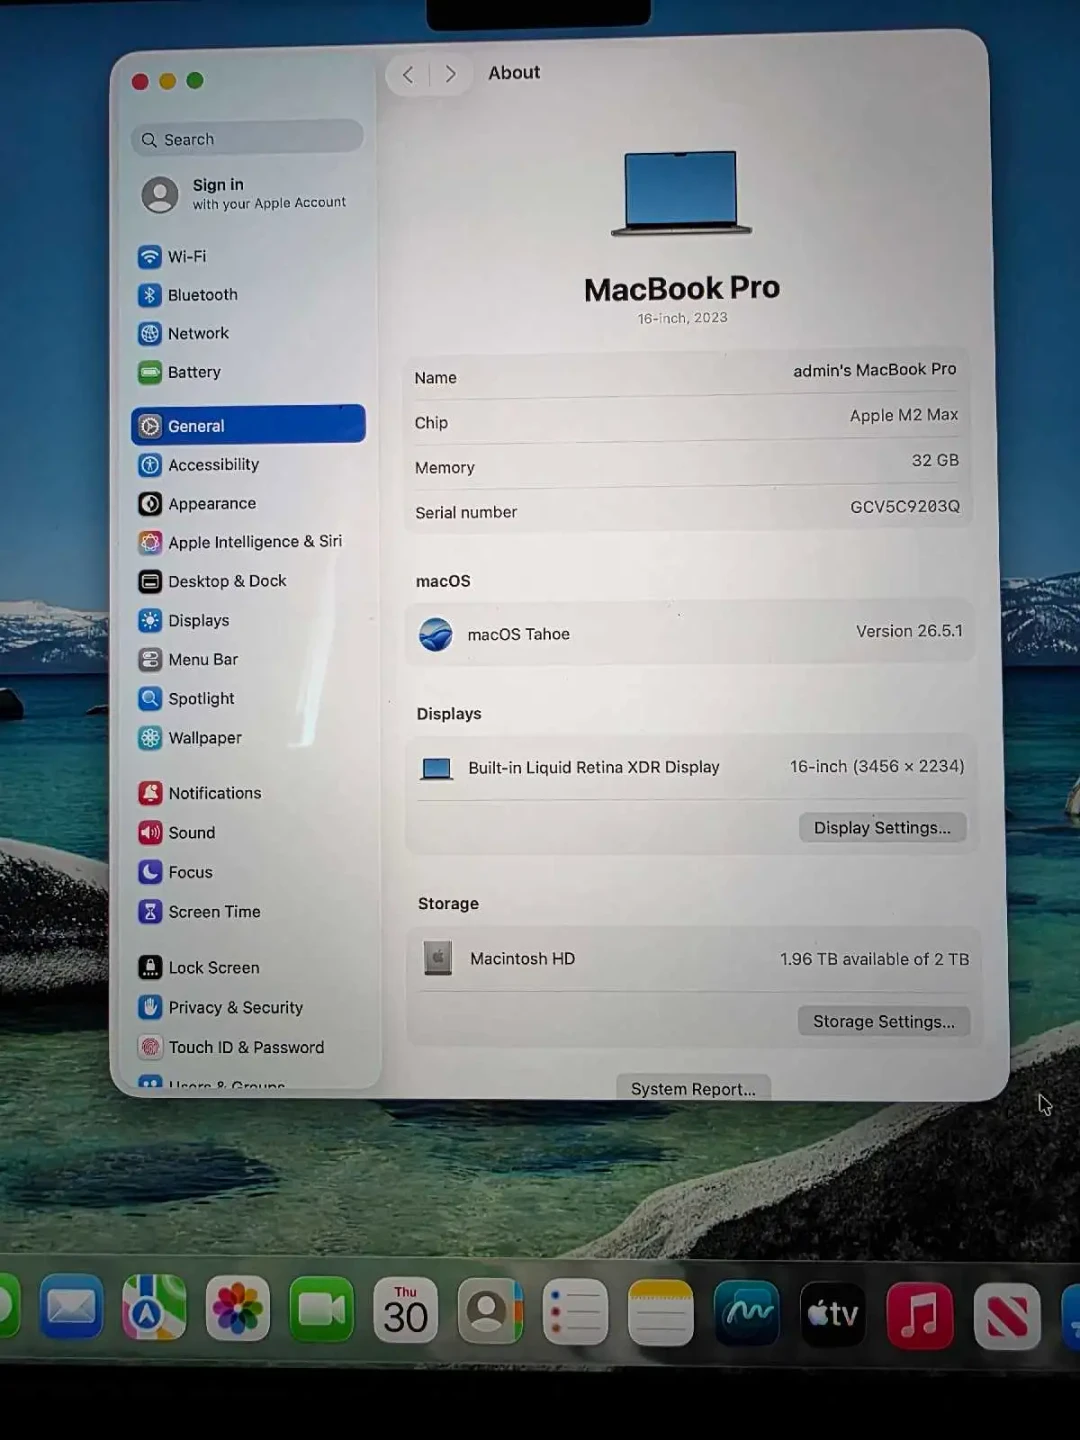The image size is (1080, 1440).
Task: Open Desktop & Dock settings
Action: (x=248, y=581)
